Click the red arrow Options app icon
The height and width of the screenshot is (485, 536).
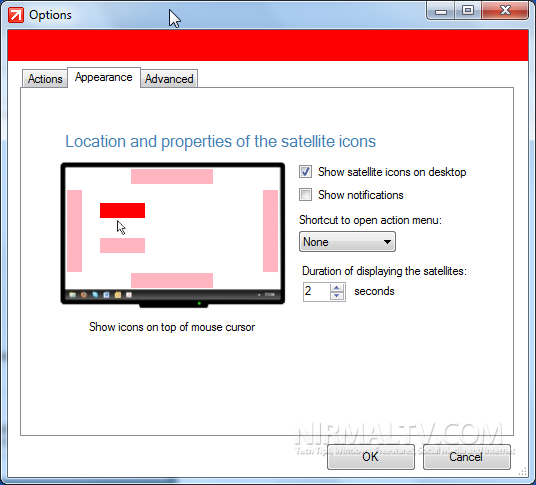tap(16, 15)
